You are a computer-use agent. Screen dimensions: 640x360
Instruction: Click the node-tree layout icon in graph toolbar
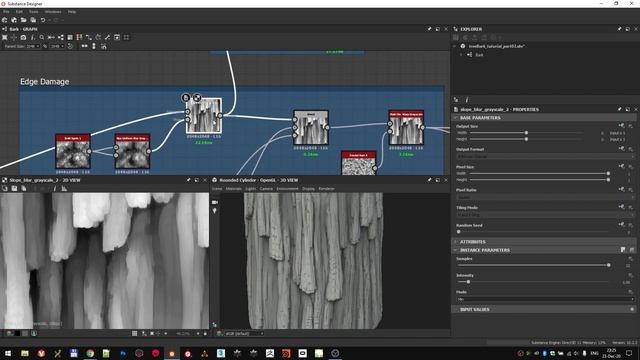[61, 37]
